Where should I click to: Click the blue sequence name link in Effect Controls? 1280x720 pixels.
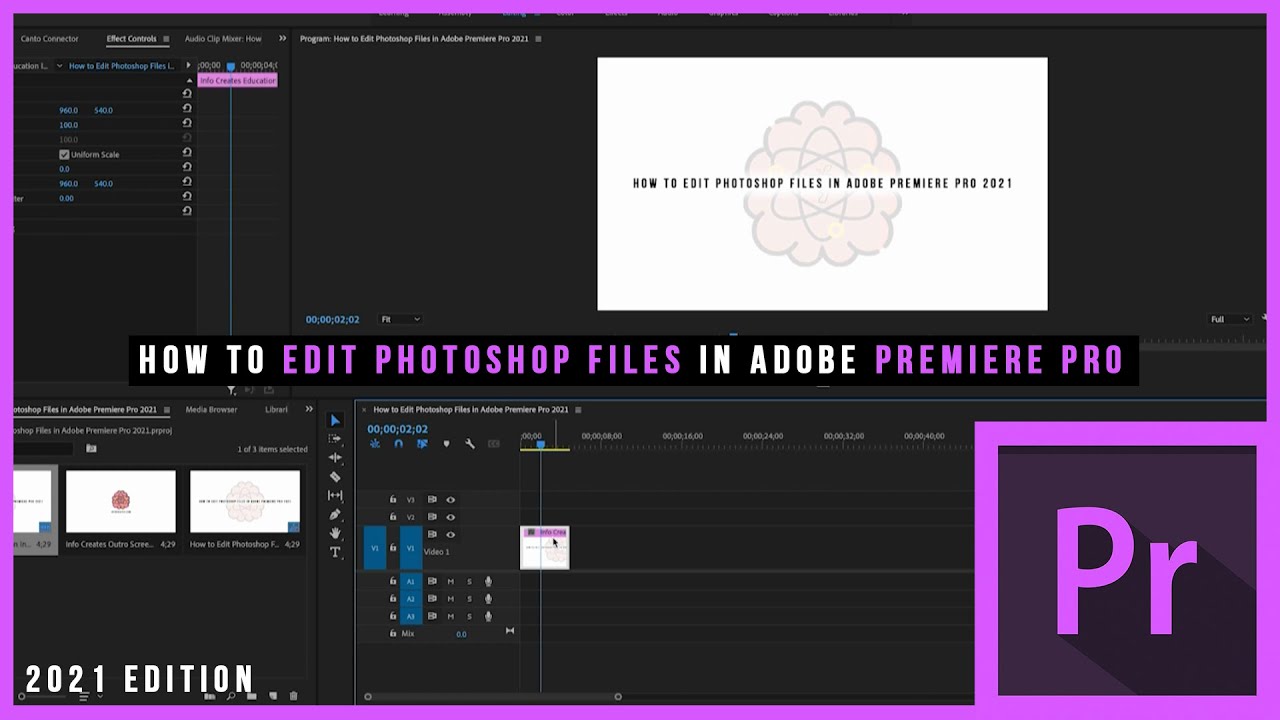(120, 66)
